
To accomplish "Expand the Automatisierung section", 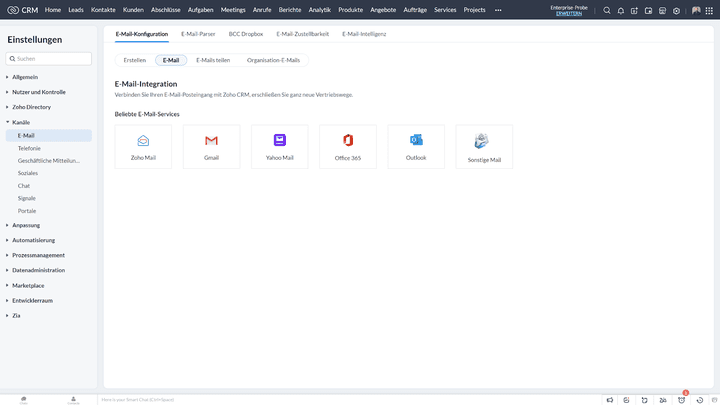I will tap(33, 240).
